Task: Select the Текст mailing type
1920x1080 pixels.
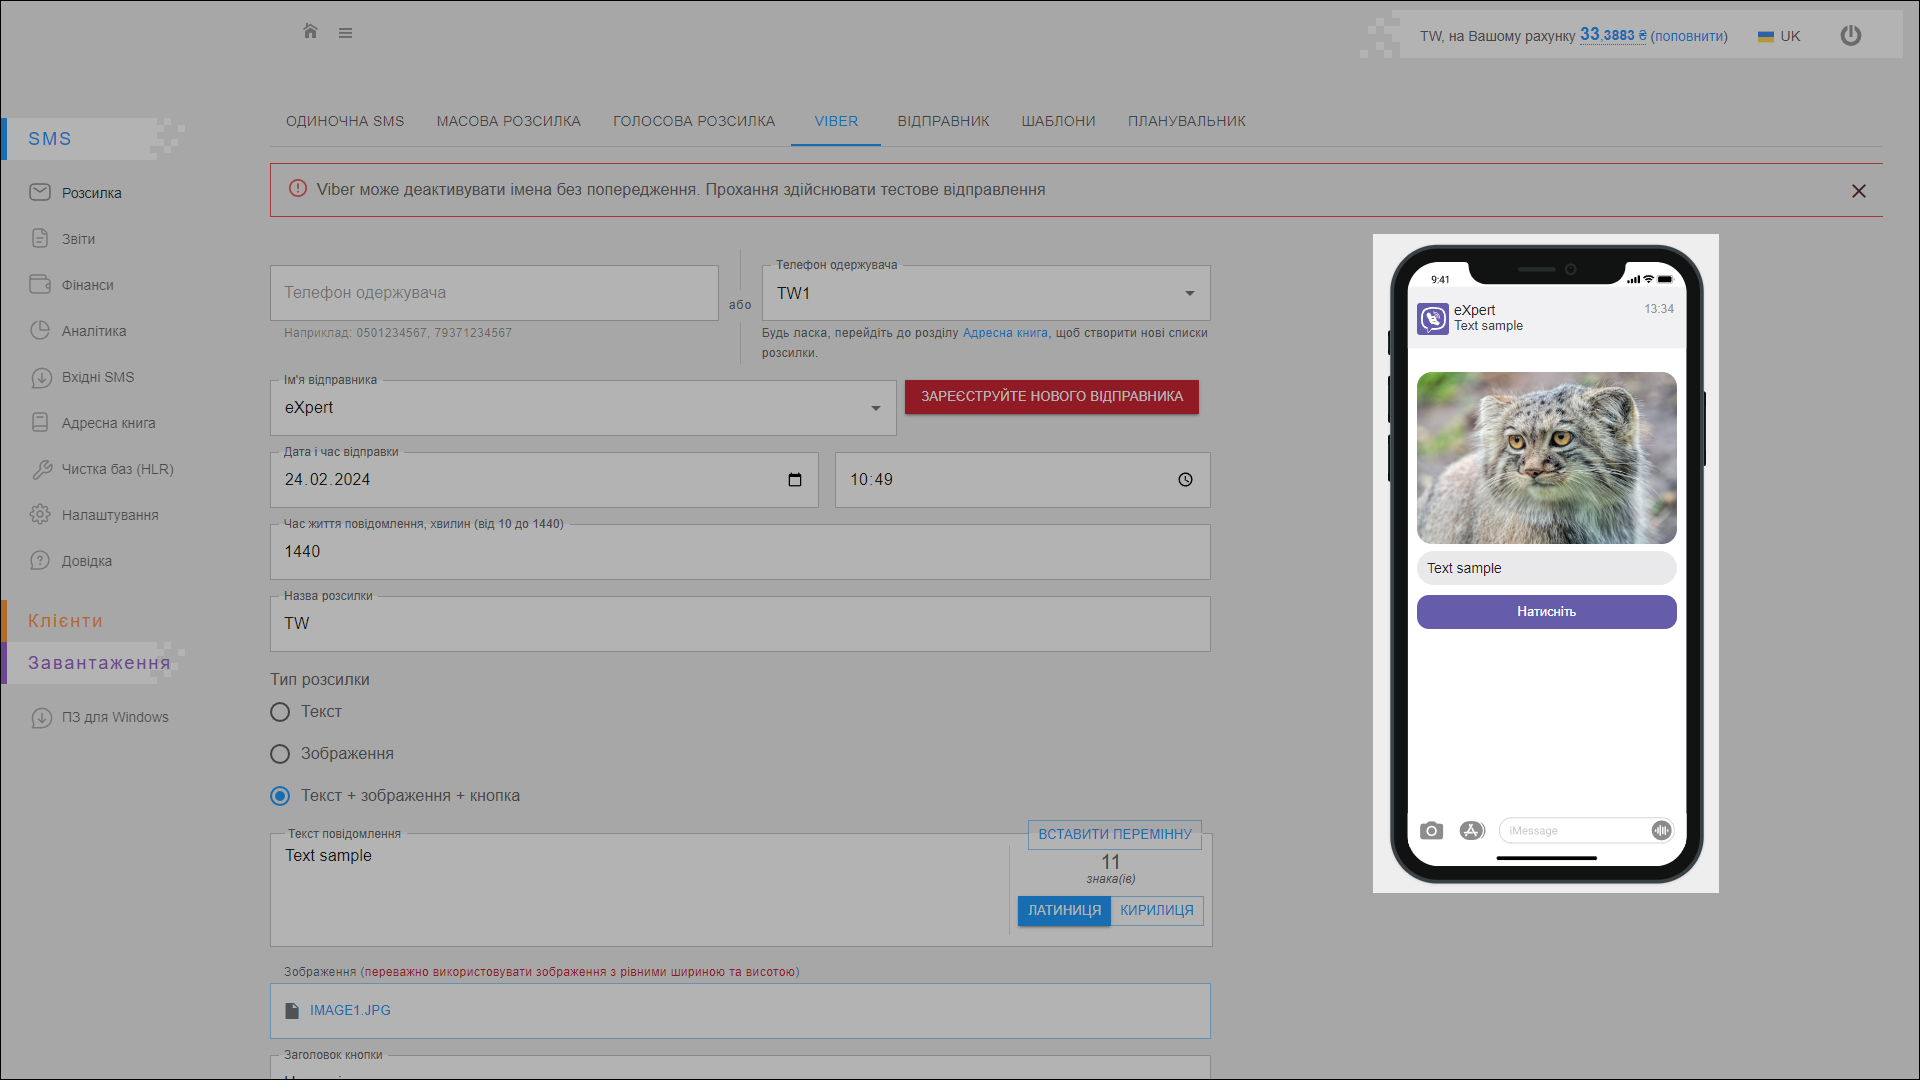Action: pyautogui.click(x=280, y=712)
